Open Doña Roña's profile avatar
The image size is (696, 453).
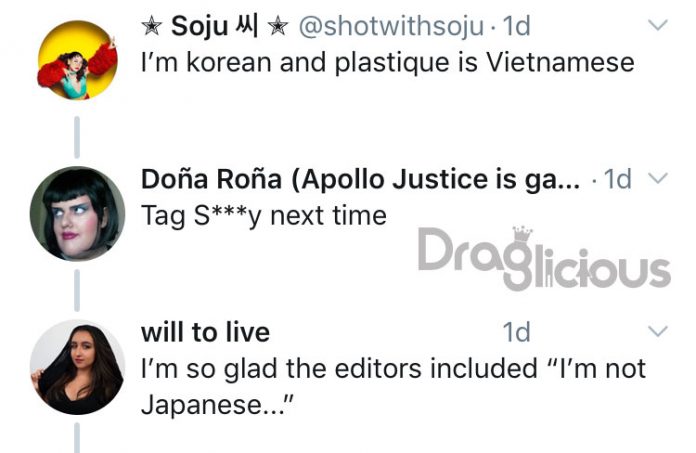pyautogui.click(x=77, y=213)
